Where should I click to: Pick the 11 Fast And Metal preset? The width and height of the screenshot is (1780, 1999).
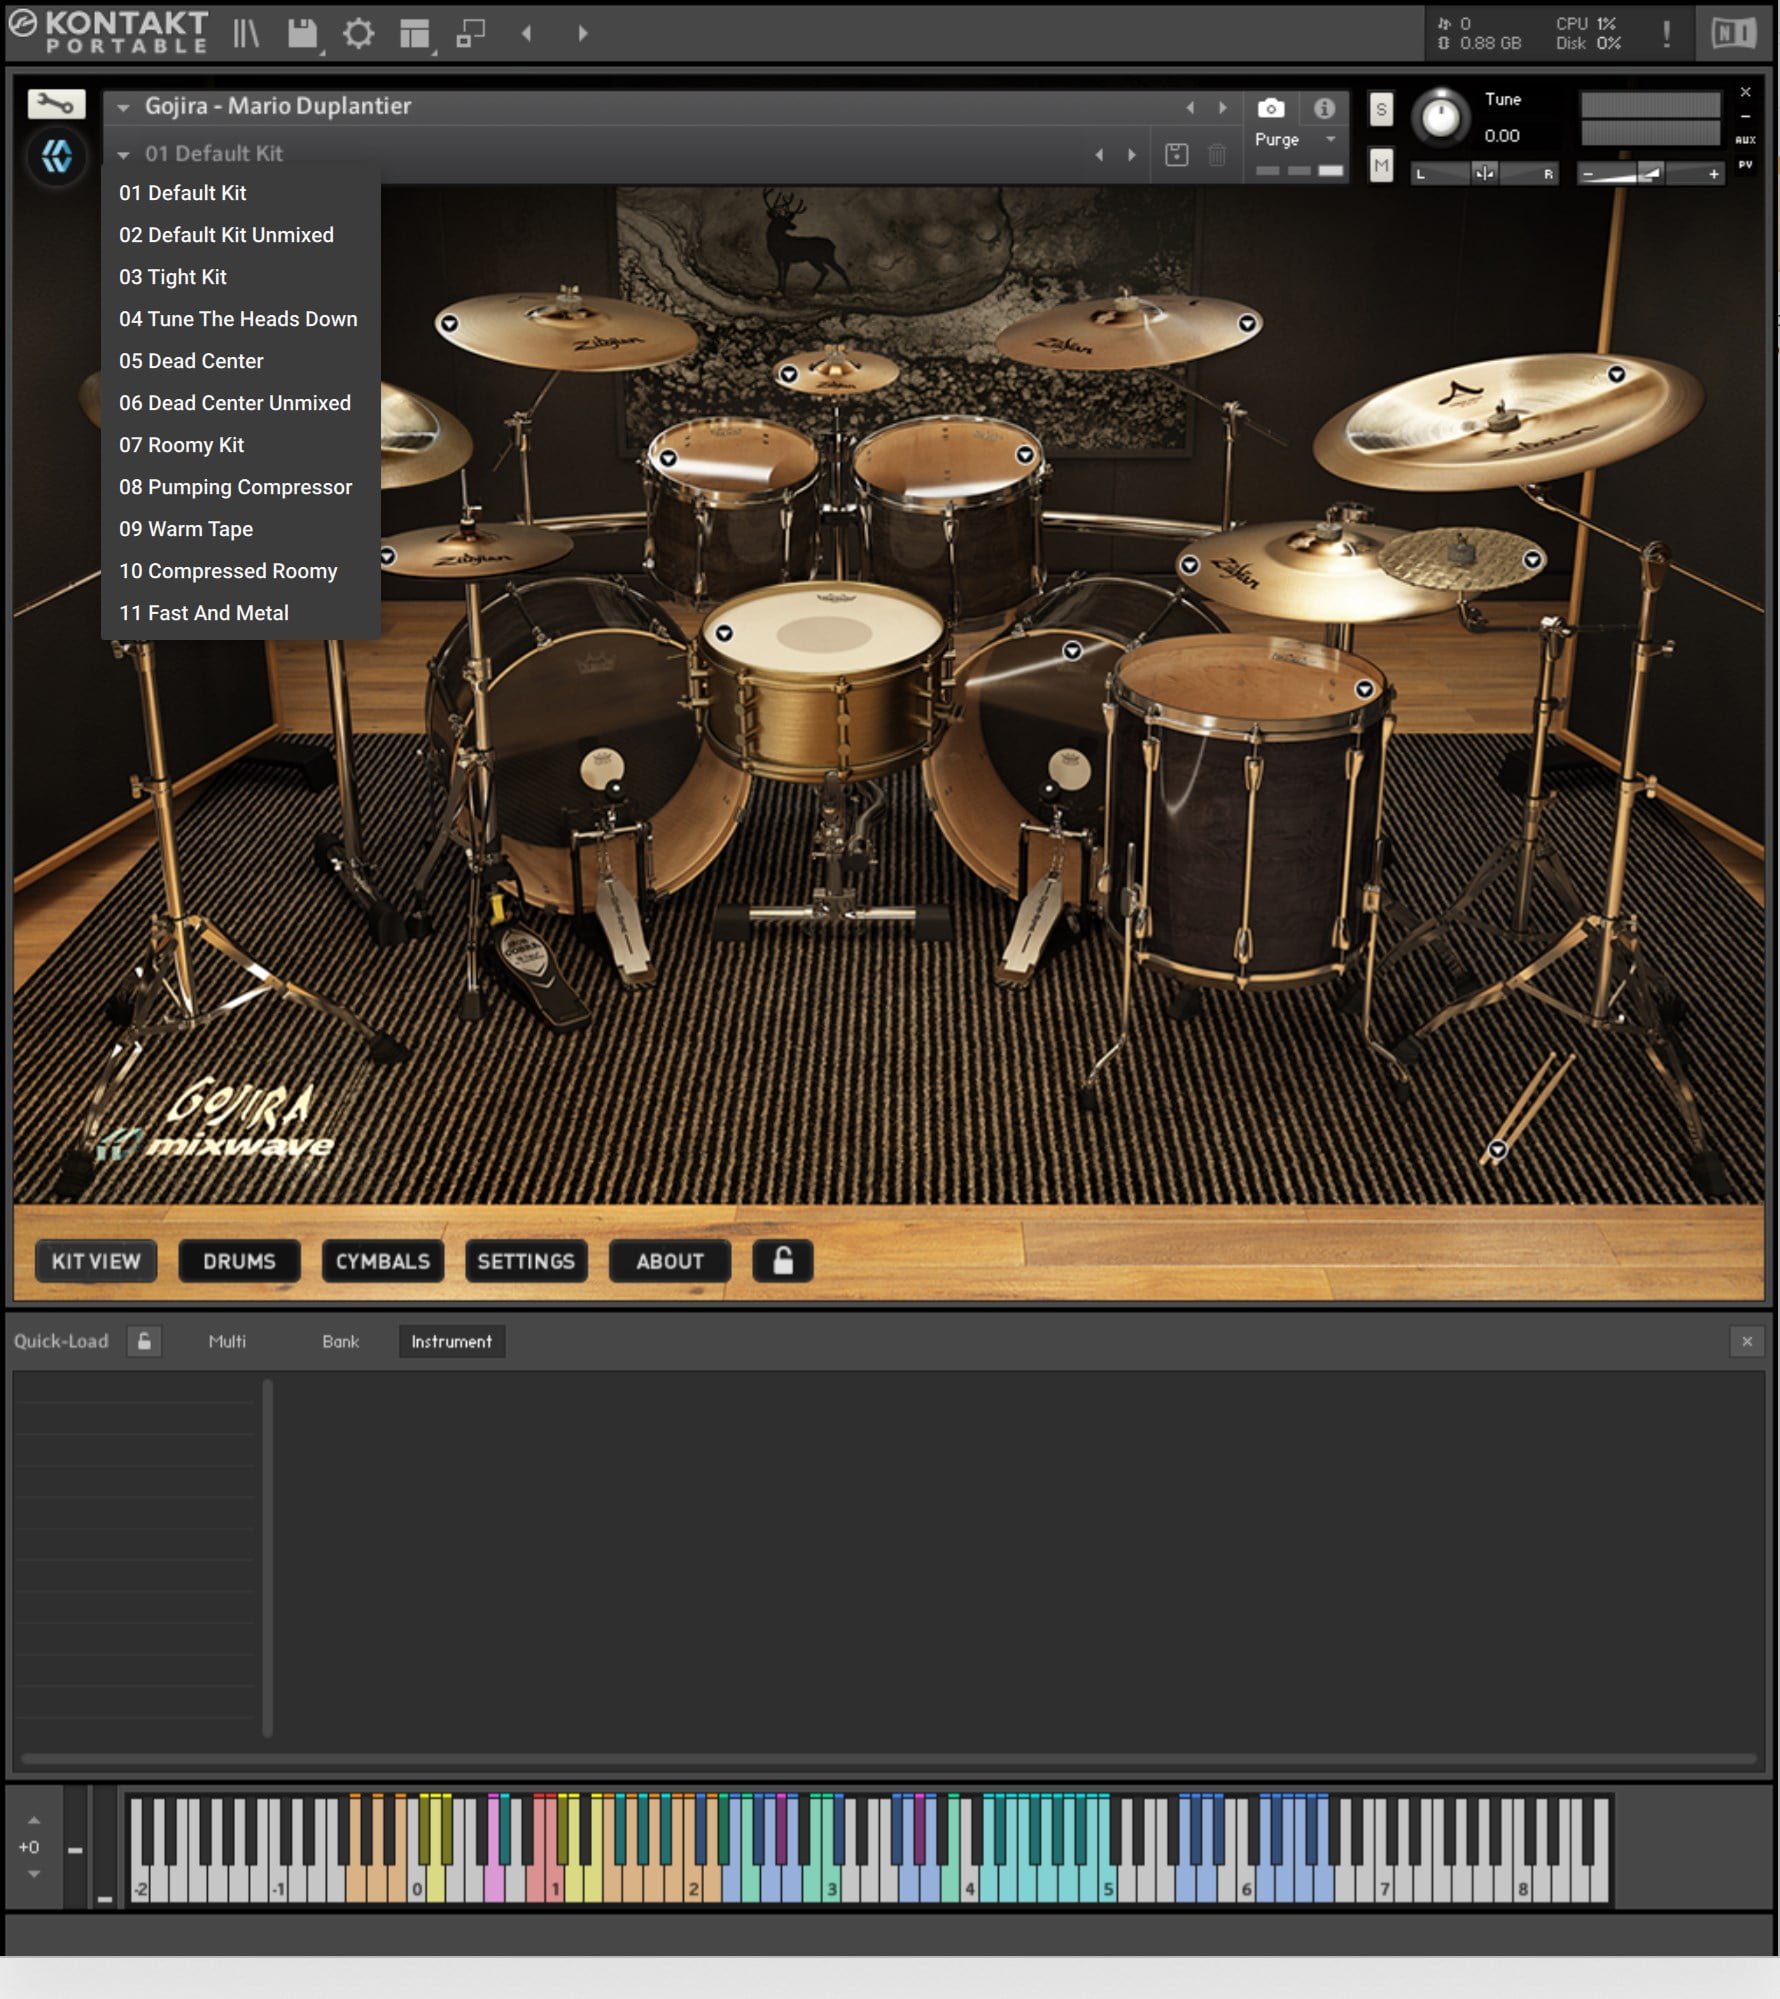click(240, 613)
